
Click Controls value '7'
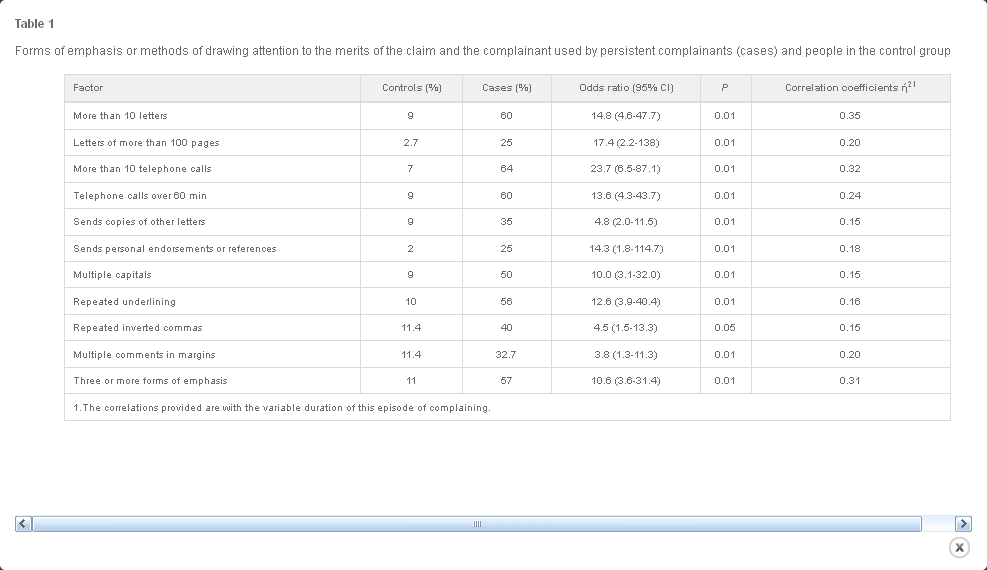[x=410, y=169]
